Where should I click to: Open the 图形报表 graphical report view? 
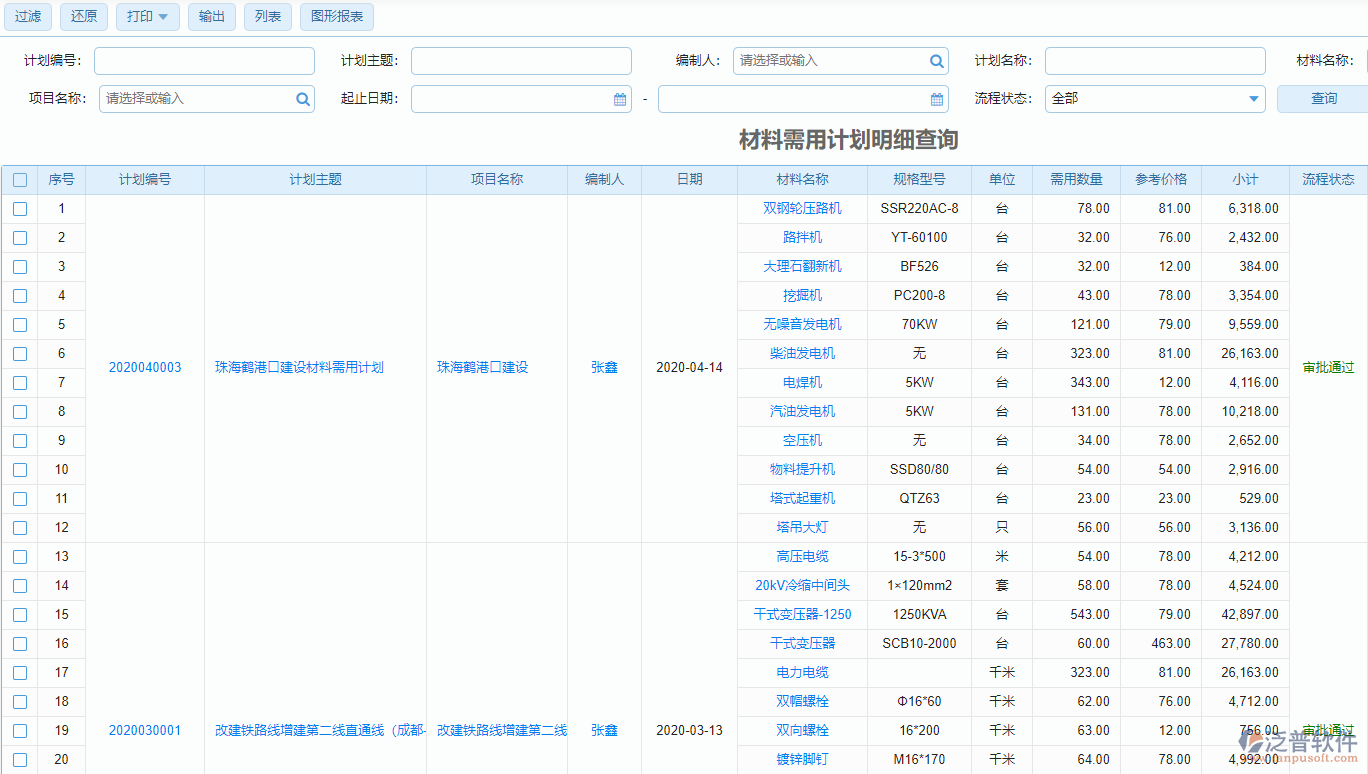(x=336, y=17)
